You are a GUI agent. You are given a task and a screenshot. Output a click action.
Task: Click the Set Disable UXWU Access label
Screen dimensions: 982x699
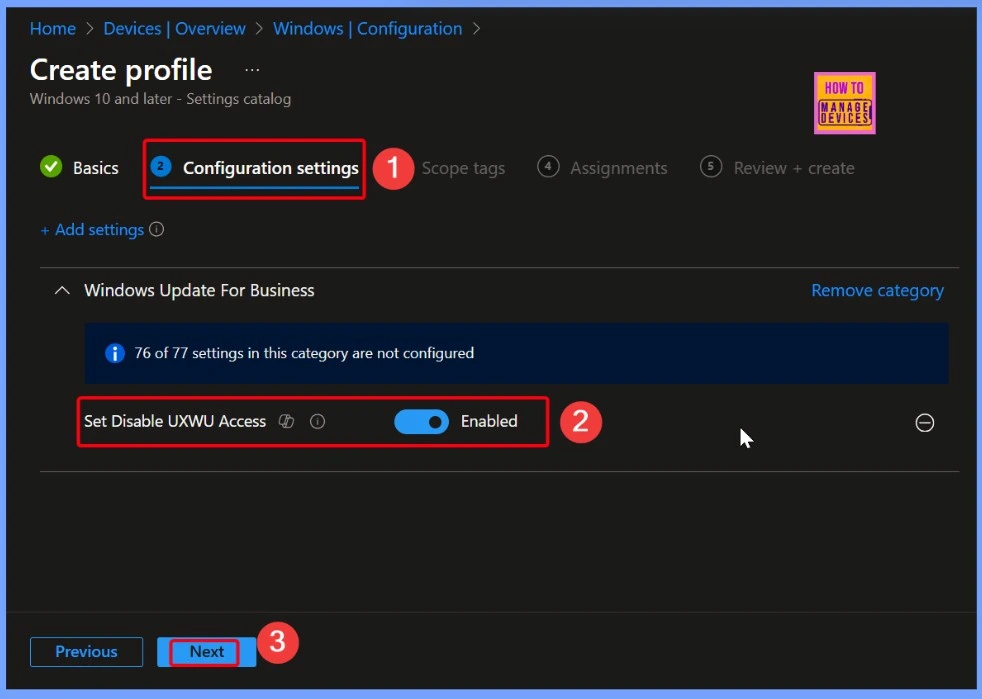pyautogui.click(x=175, y=422)
